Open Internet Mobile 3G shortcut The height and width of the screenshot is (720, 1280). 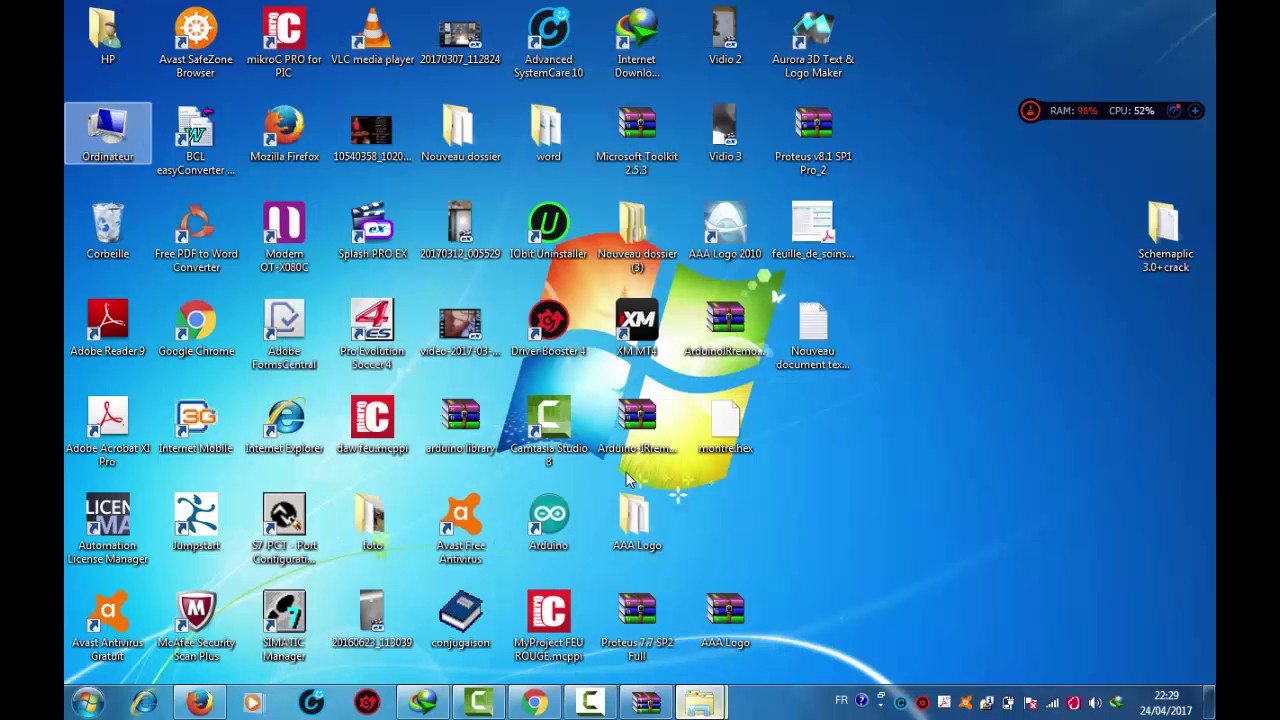(x=196, y=426)
